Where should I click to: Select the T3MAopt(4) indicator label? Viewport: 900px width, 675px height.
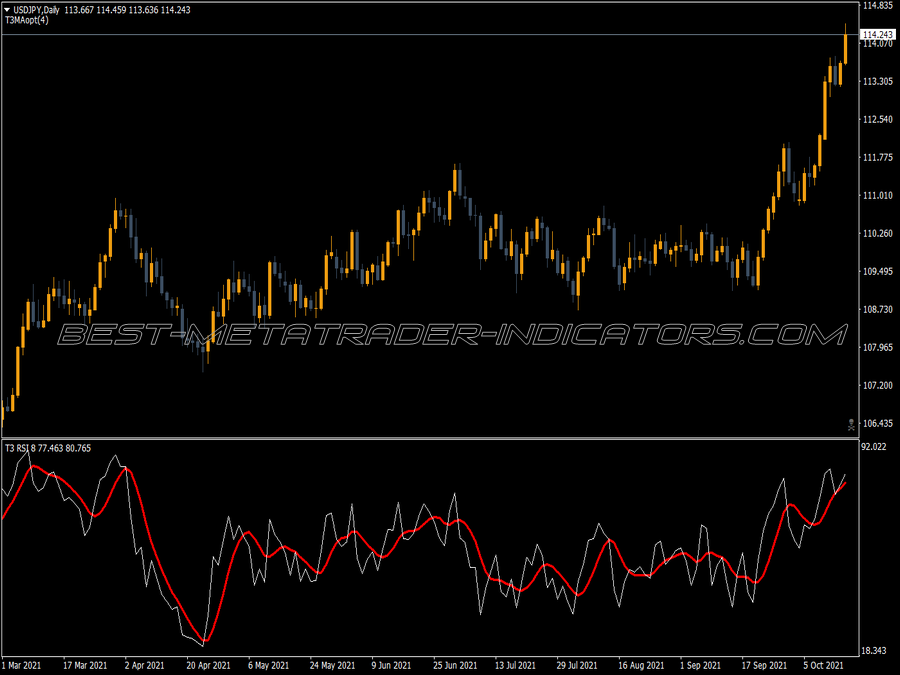(x=27, y=20)
